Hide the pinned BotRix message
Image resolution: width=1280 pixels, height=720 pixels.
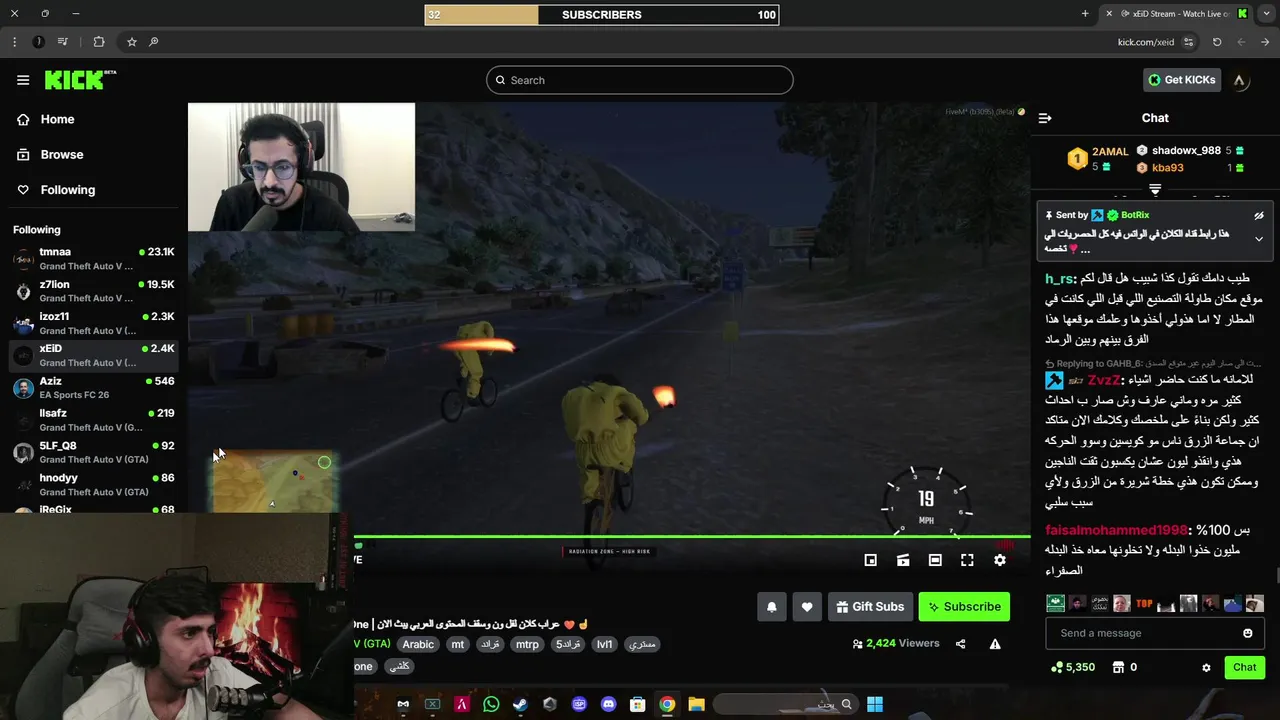1259,215
